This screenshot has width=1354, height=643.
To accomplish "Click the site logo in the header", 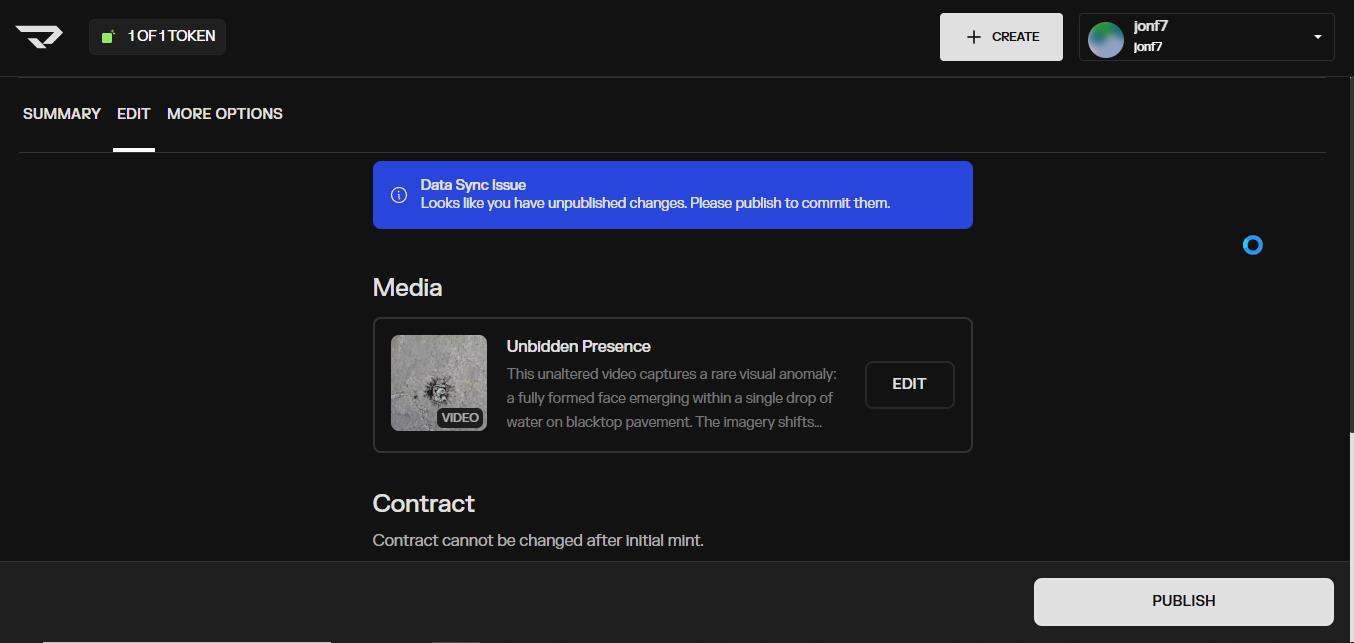I will click(39, 36).
